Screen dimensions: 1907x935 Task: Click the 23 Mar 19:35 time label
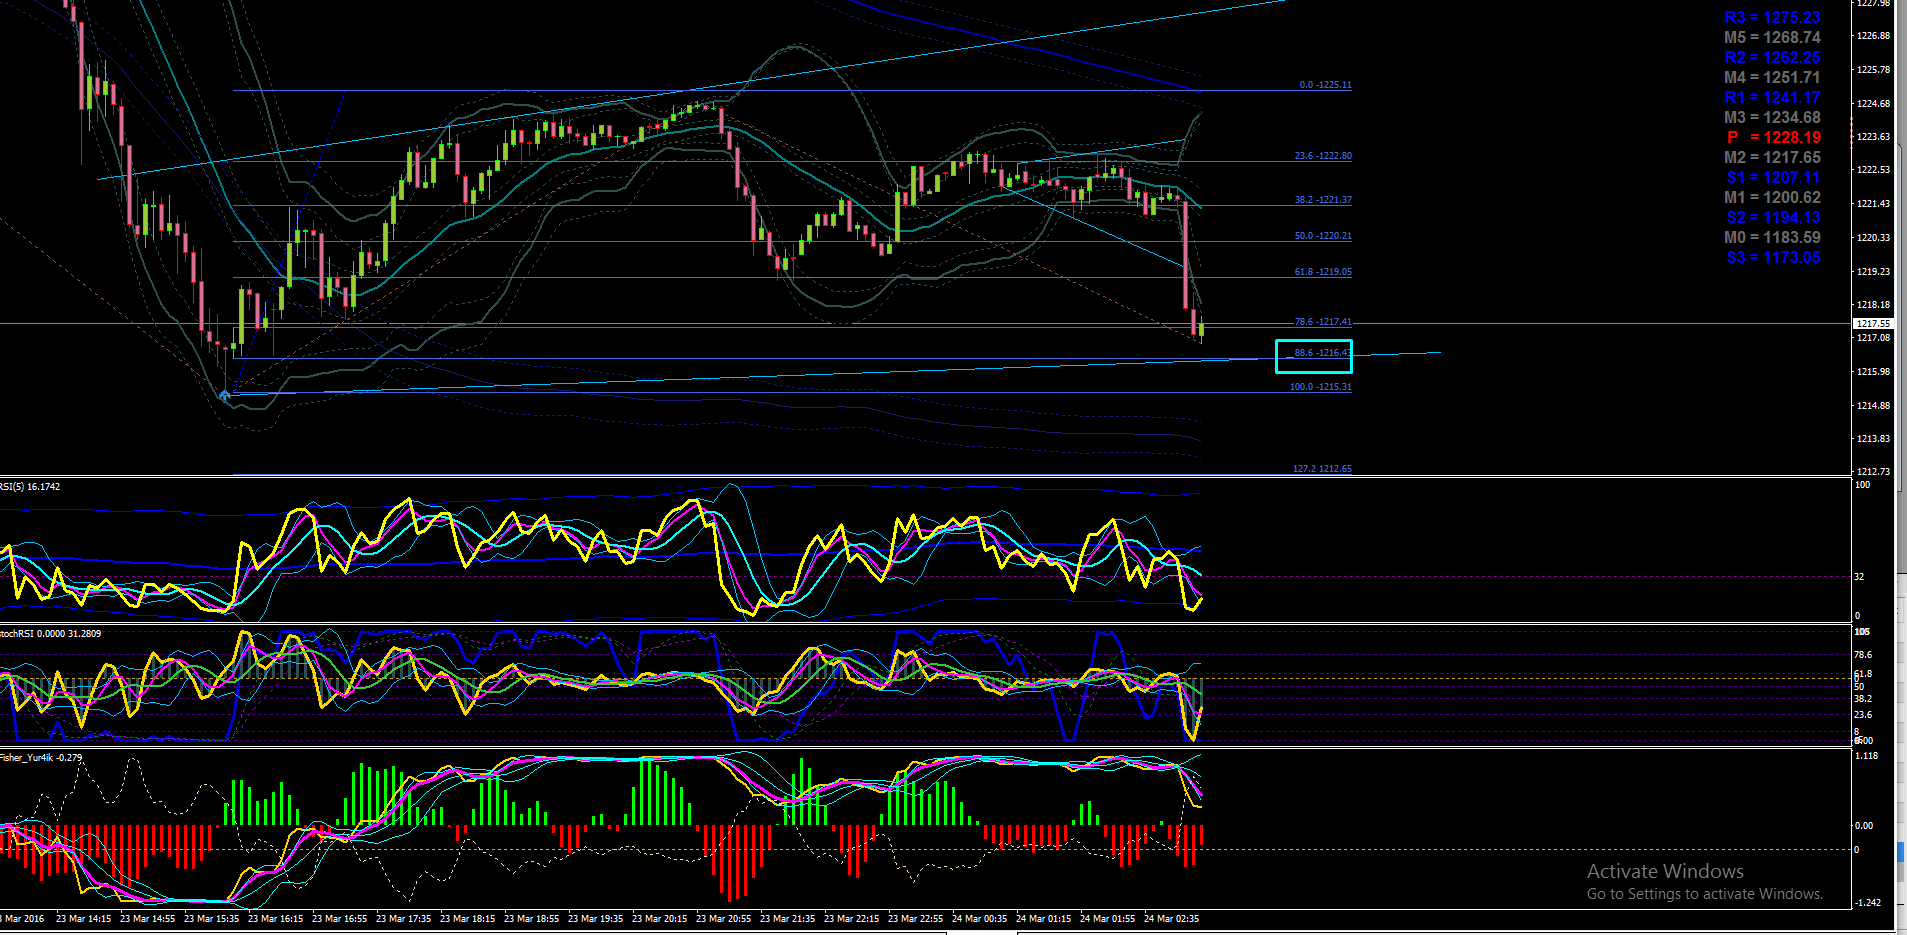595,919
